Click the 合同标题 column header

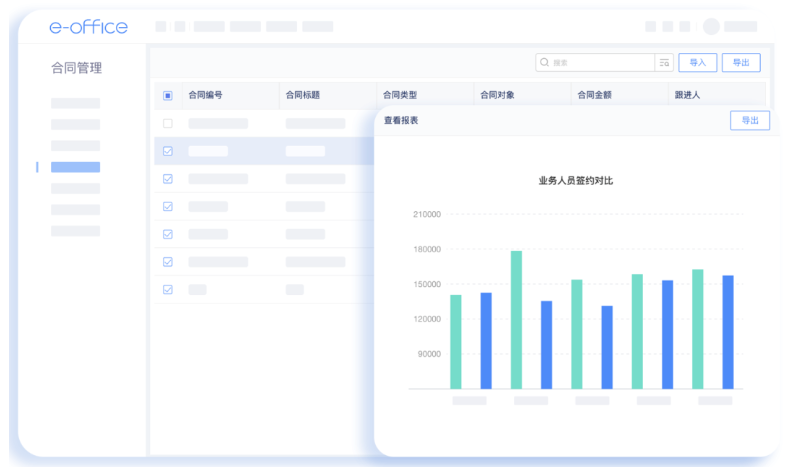click(x=302, y=96)
